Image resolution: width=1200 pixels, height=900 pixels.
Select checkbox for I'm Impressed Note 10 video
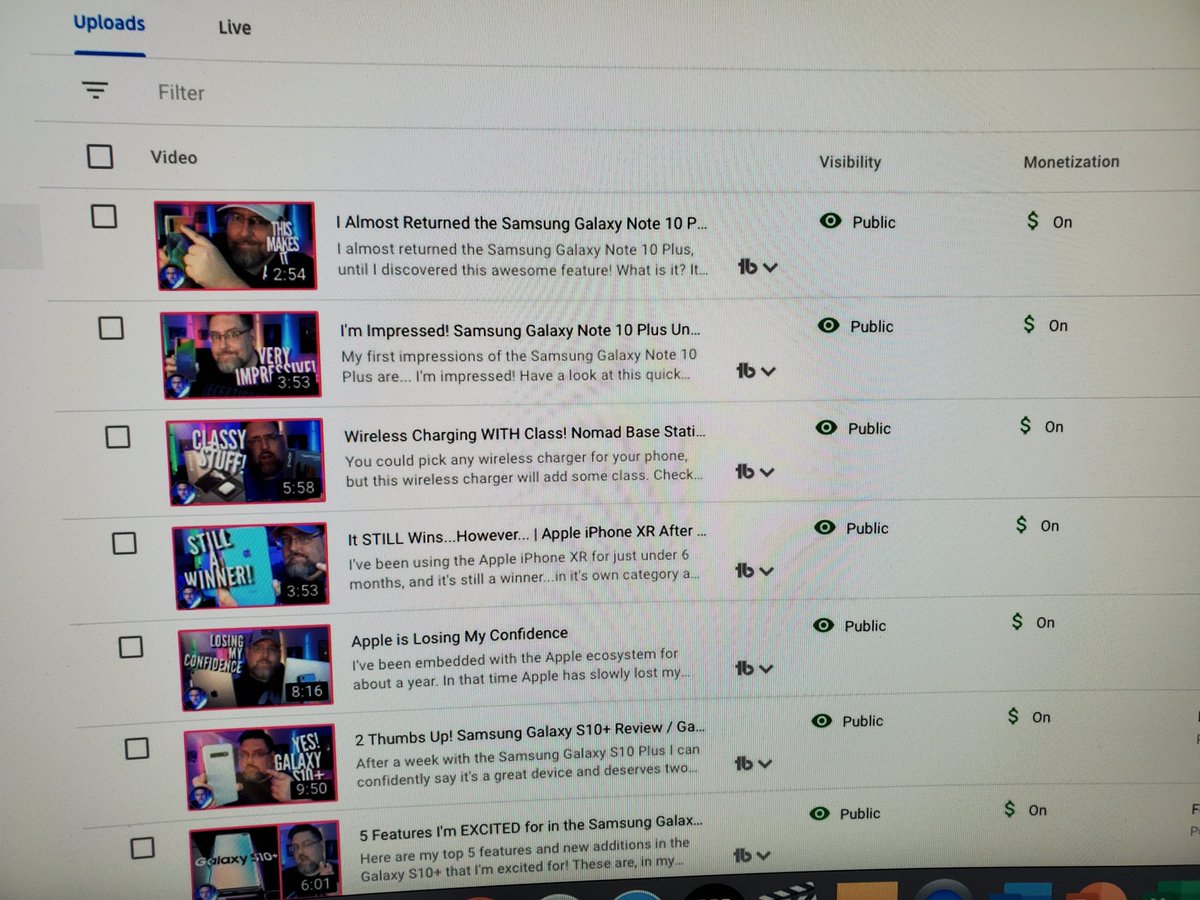[x=111, y=328]
